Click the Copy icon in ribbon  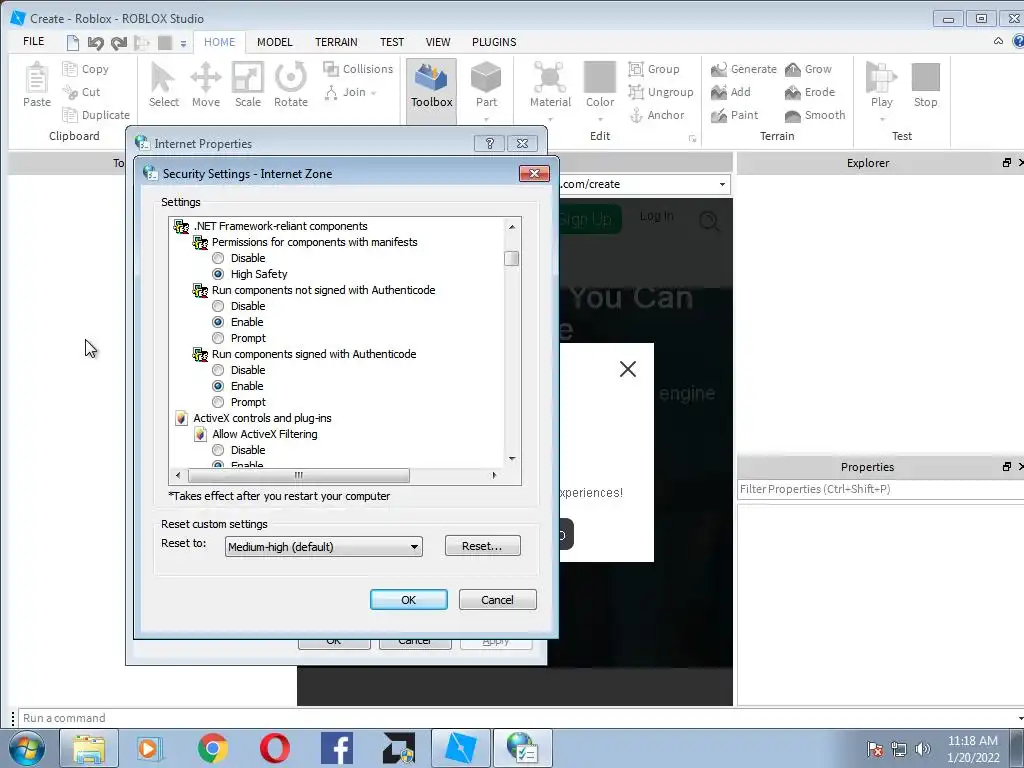pos(70,69)
